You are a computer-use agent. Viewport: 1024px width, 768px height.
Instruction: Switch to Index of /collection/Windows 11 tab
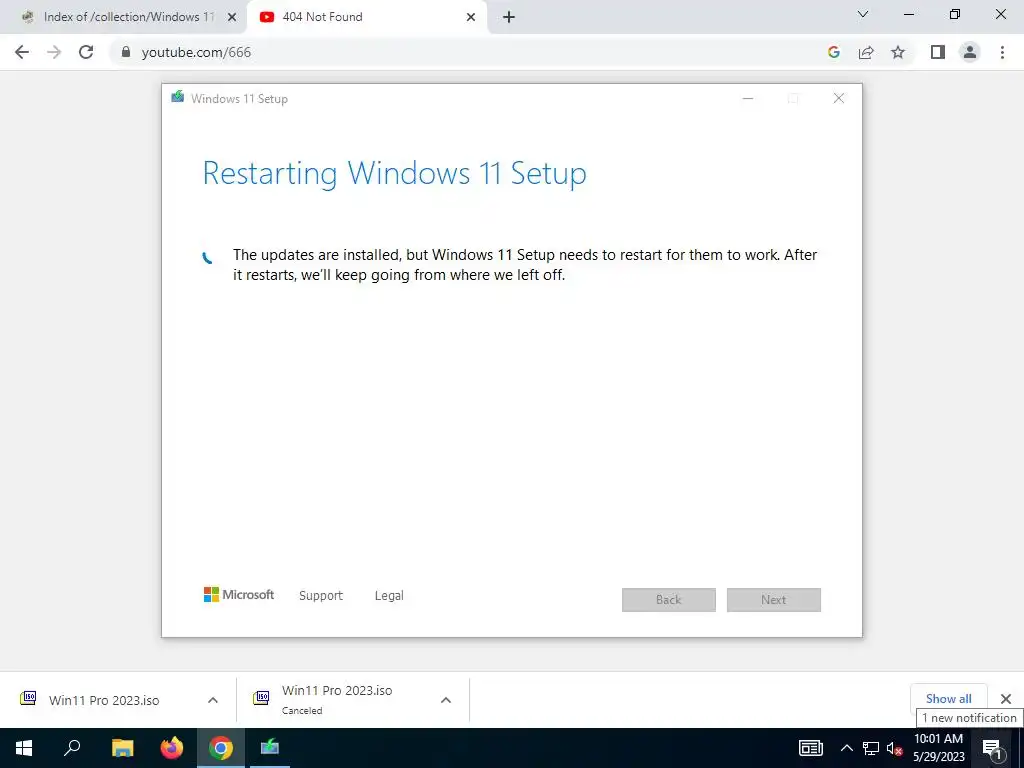[123, 17]
